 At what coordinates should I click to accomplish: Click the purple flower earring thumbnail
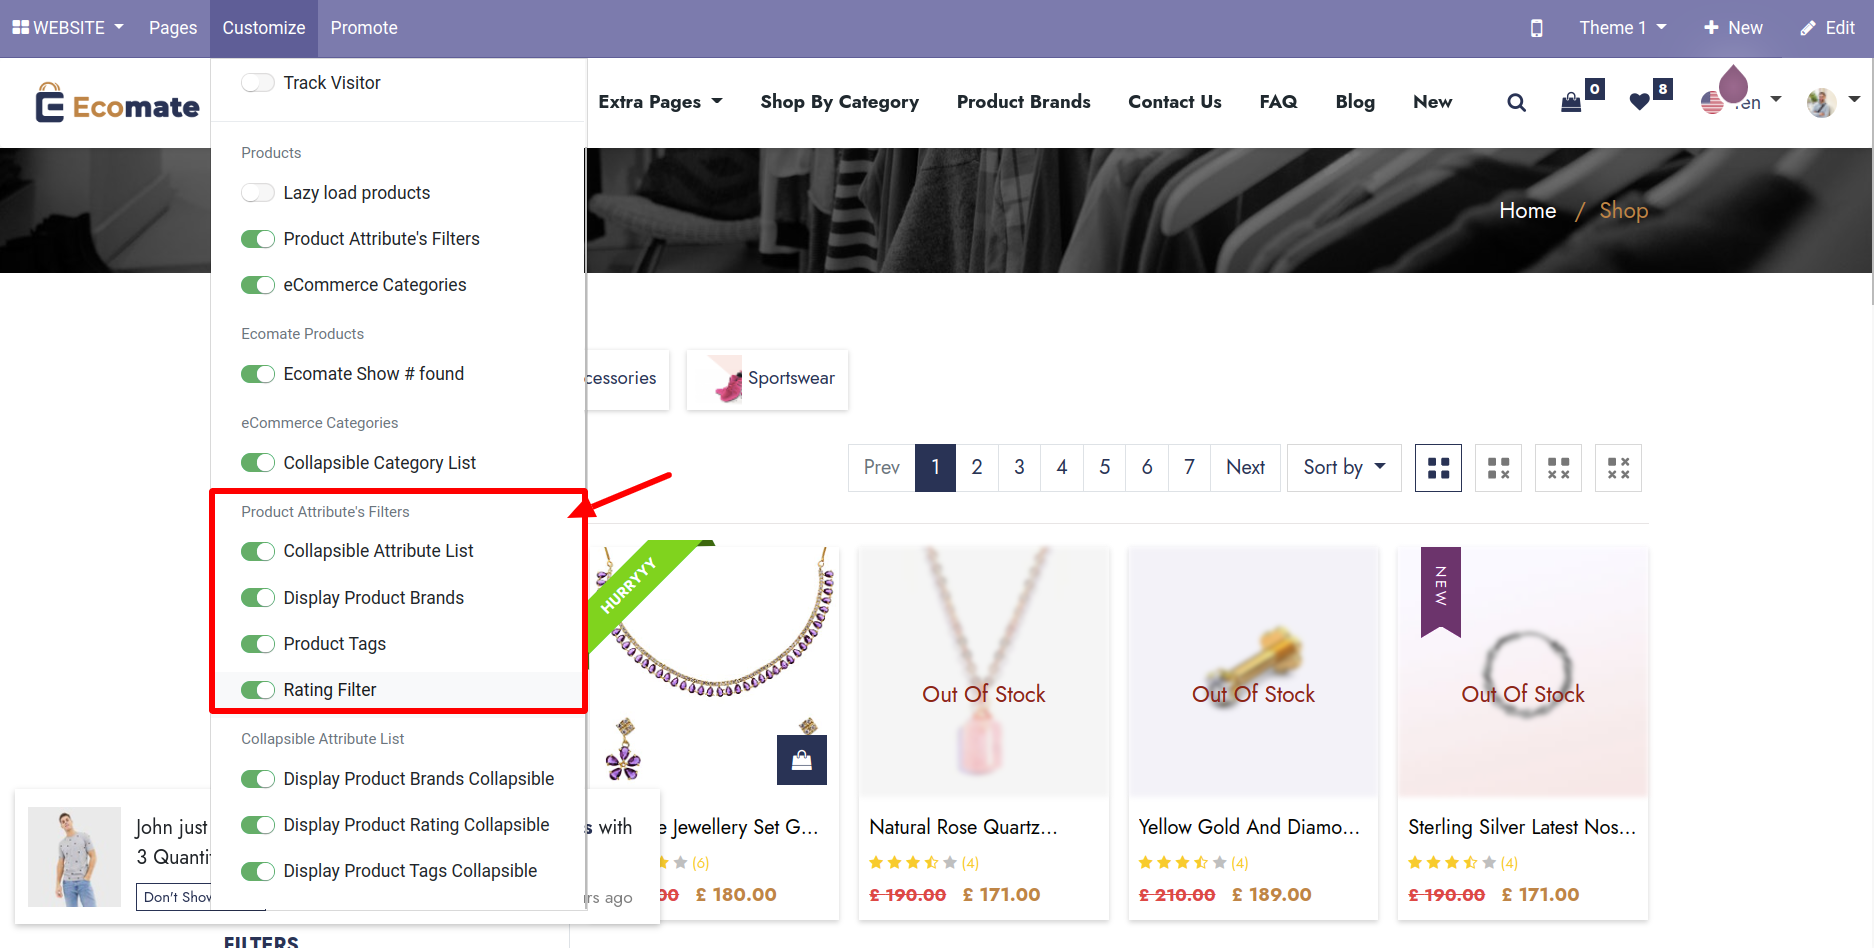click(x=623, y=750)
